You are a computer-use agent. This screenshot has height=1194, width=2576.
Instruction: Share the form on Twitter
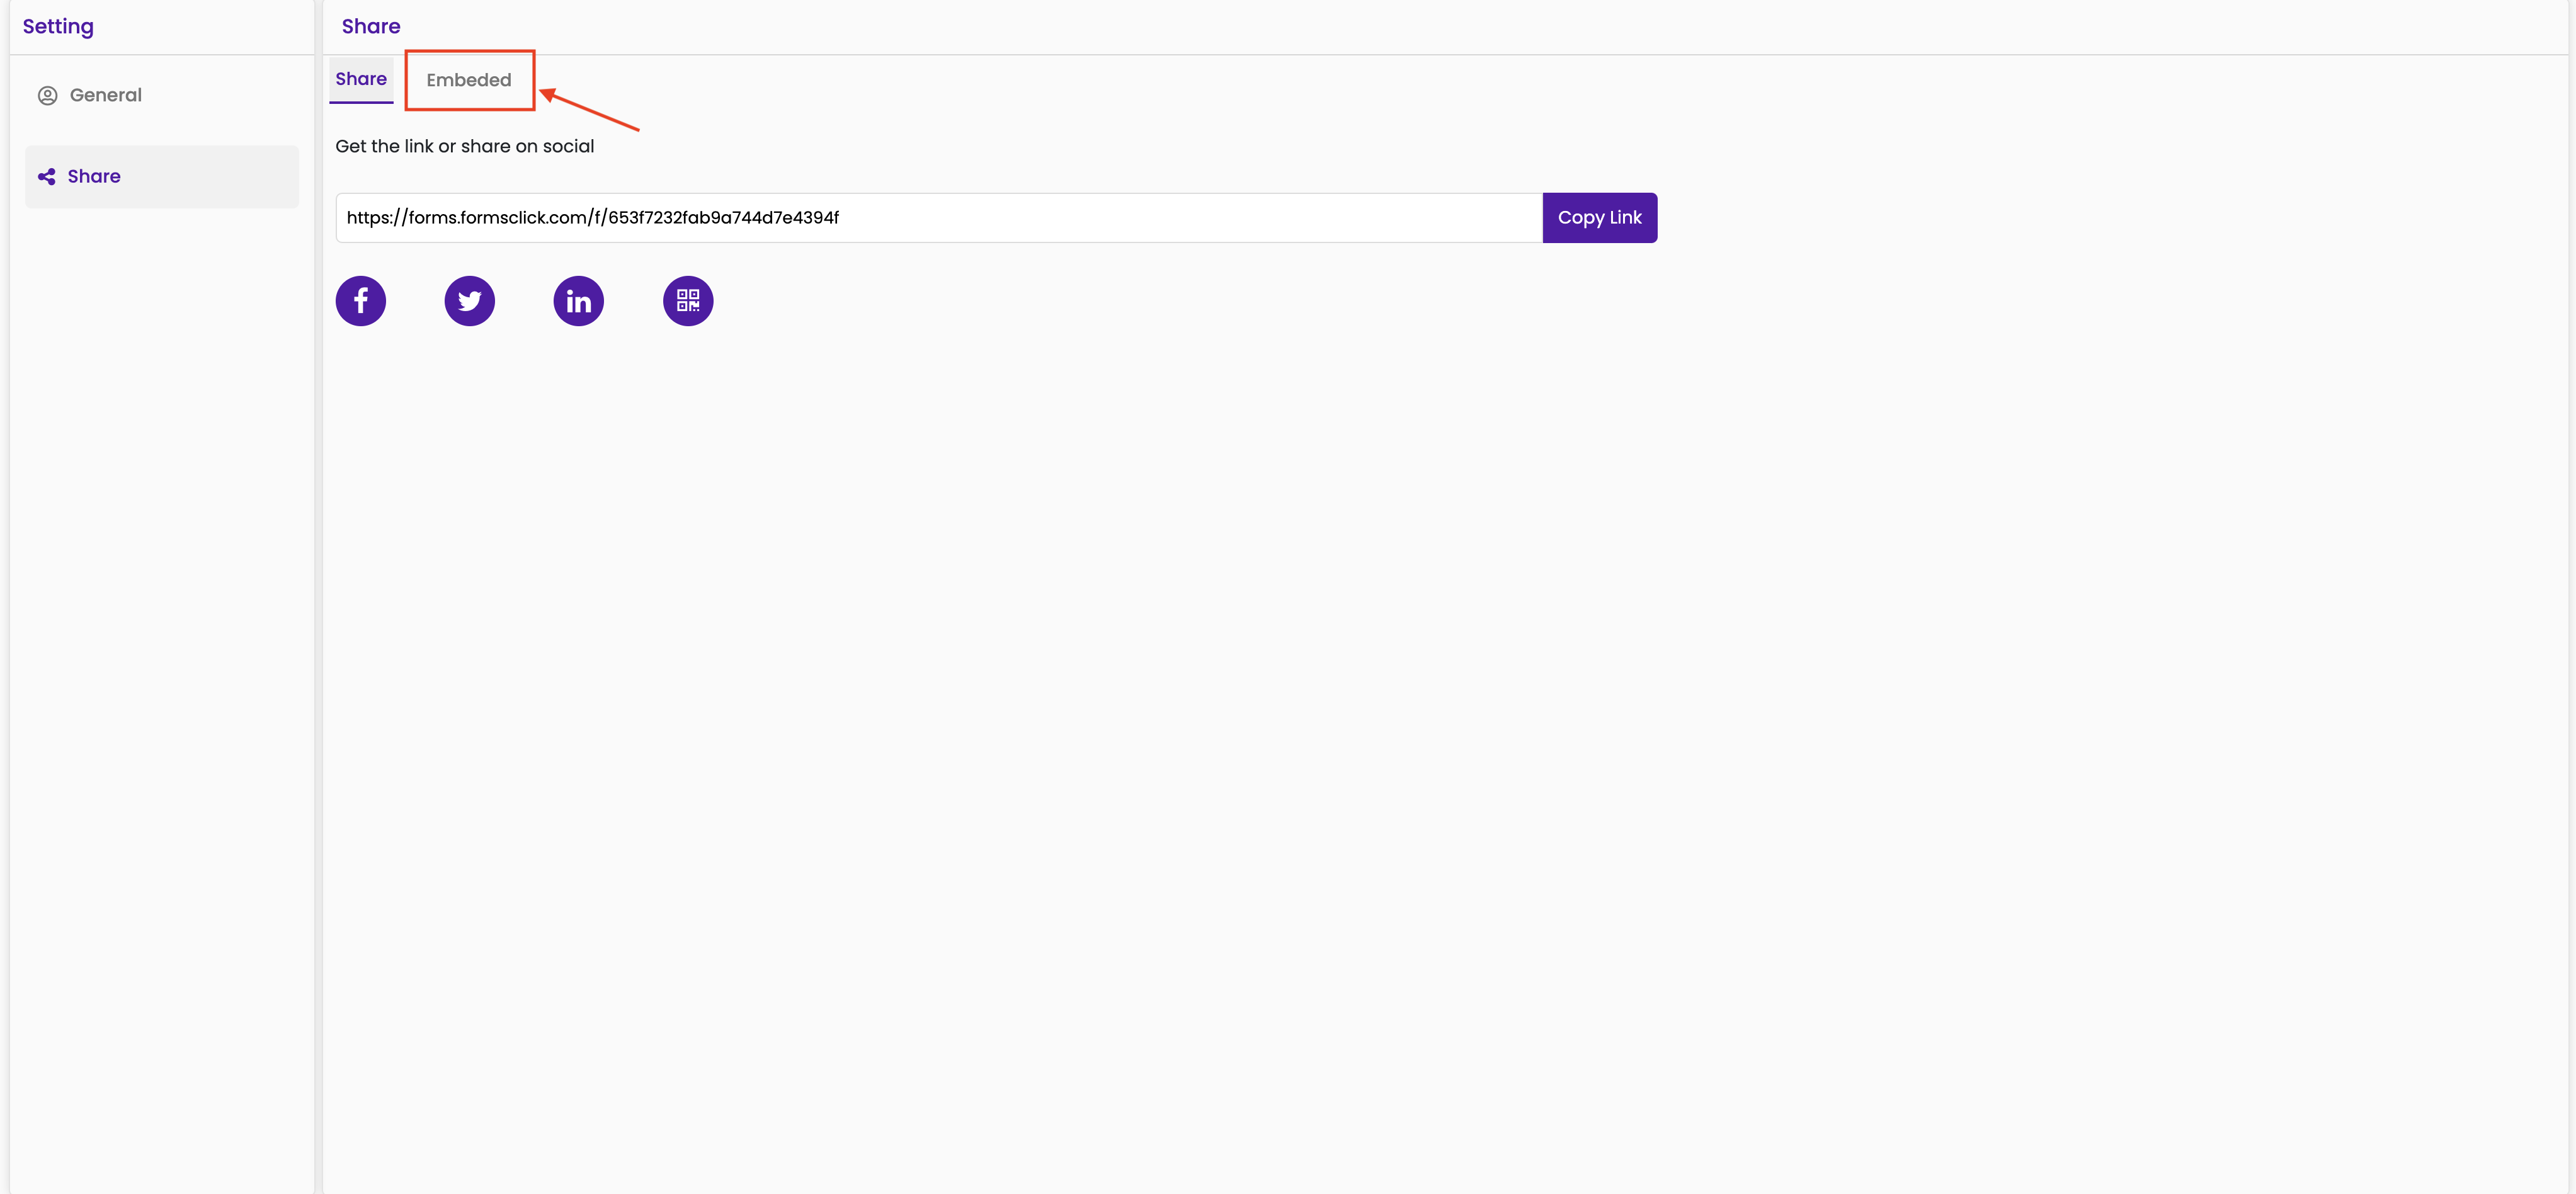469,301
